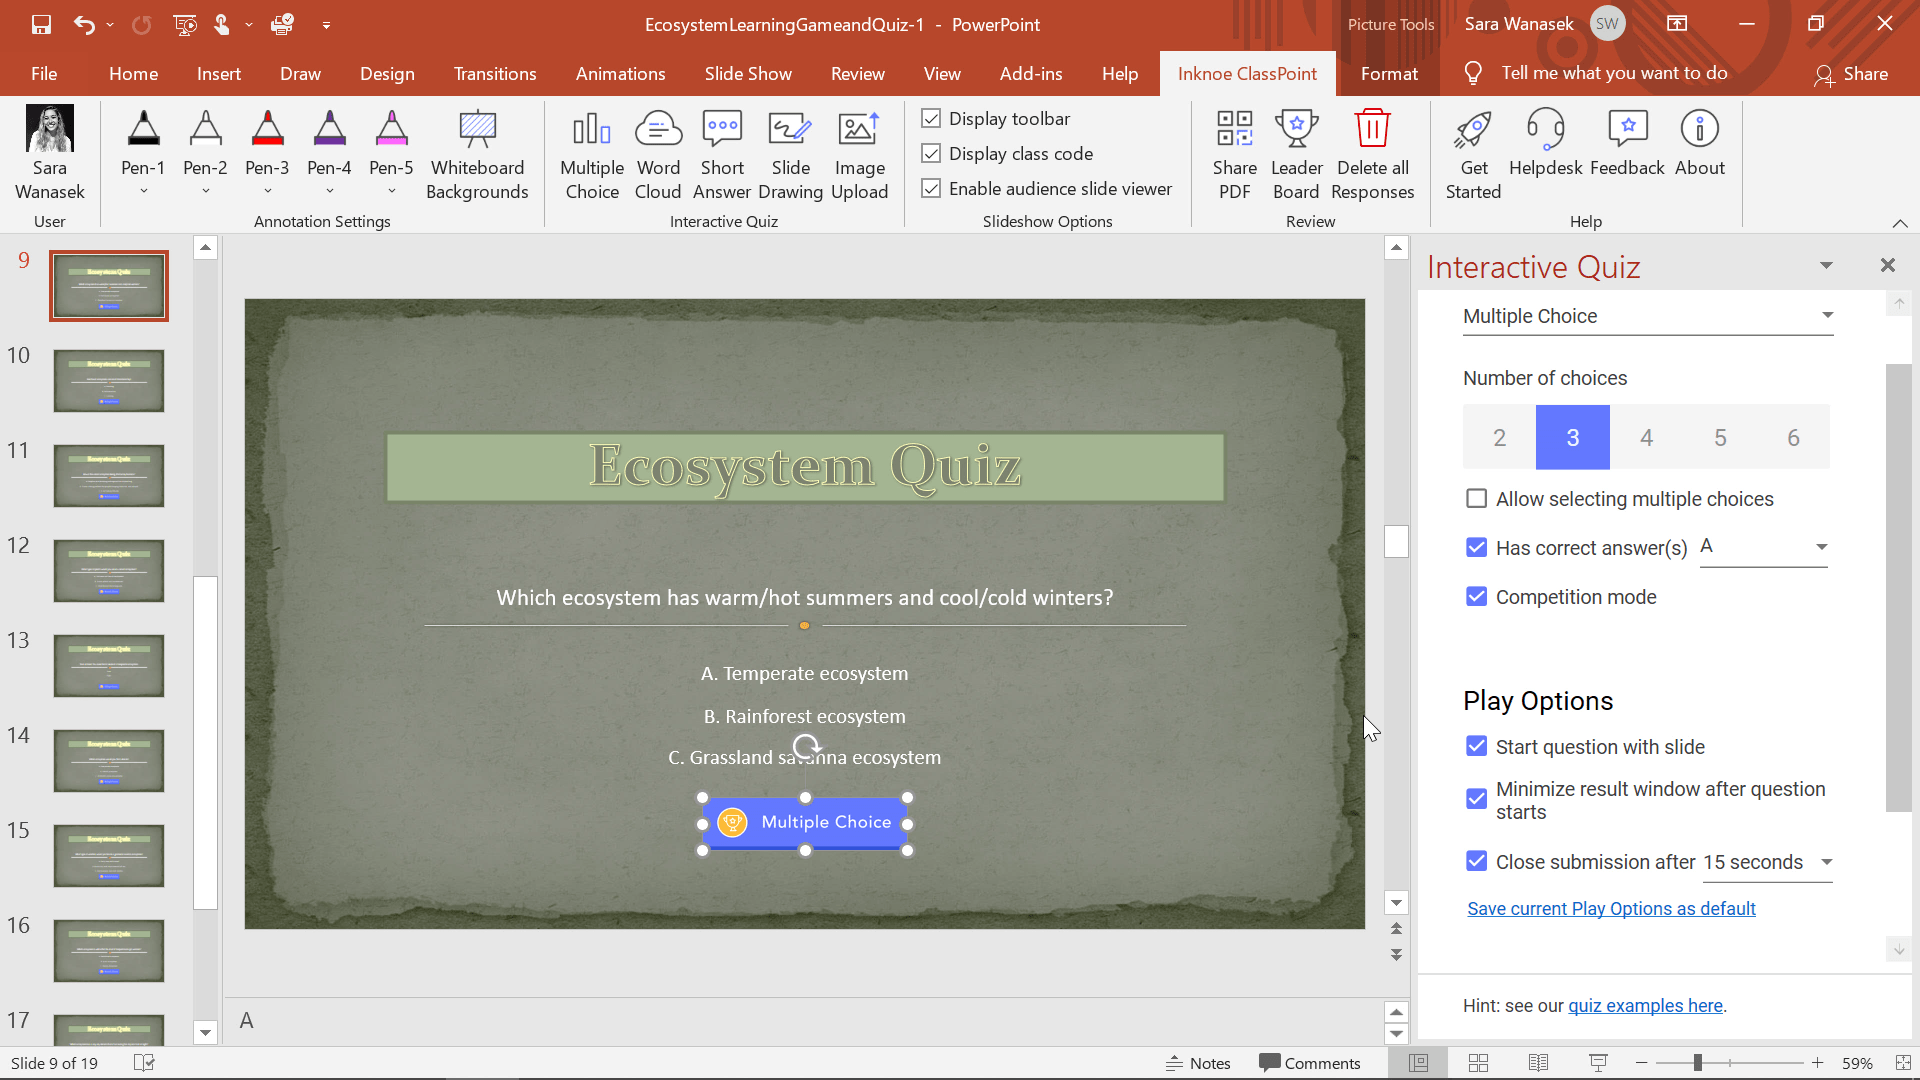Expand Close submission timer dropdown

[x=1826, y=861]
